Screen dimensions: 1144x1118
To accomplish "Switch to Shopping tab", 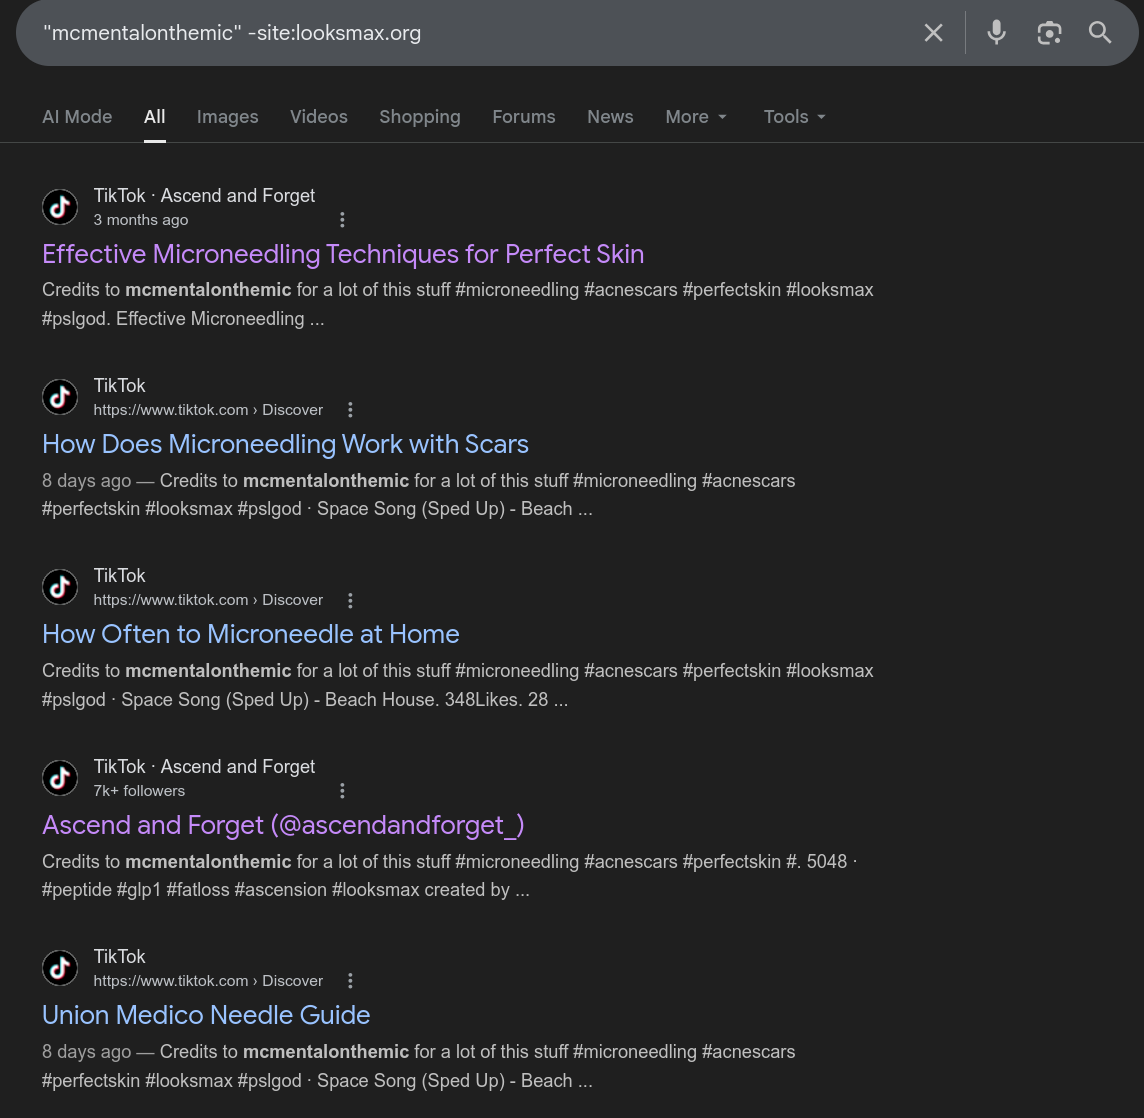I will tap(420, 117).
